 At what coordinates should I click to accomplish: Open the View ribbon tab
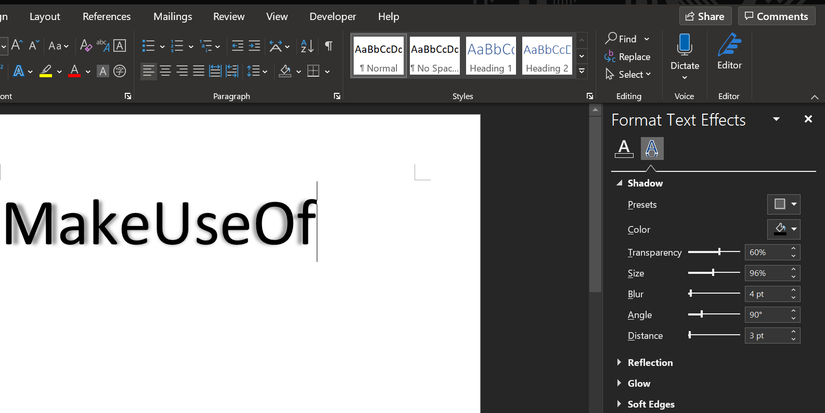click(277, 16)
